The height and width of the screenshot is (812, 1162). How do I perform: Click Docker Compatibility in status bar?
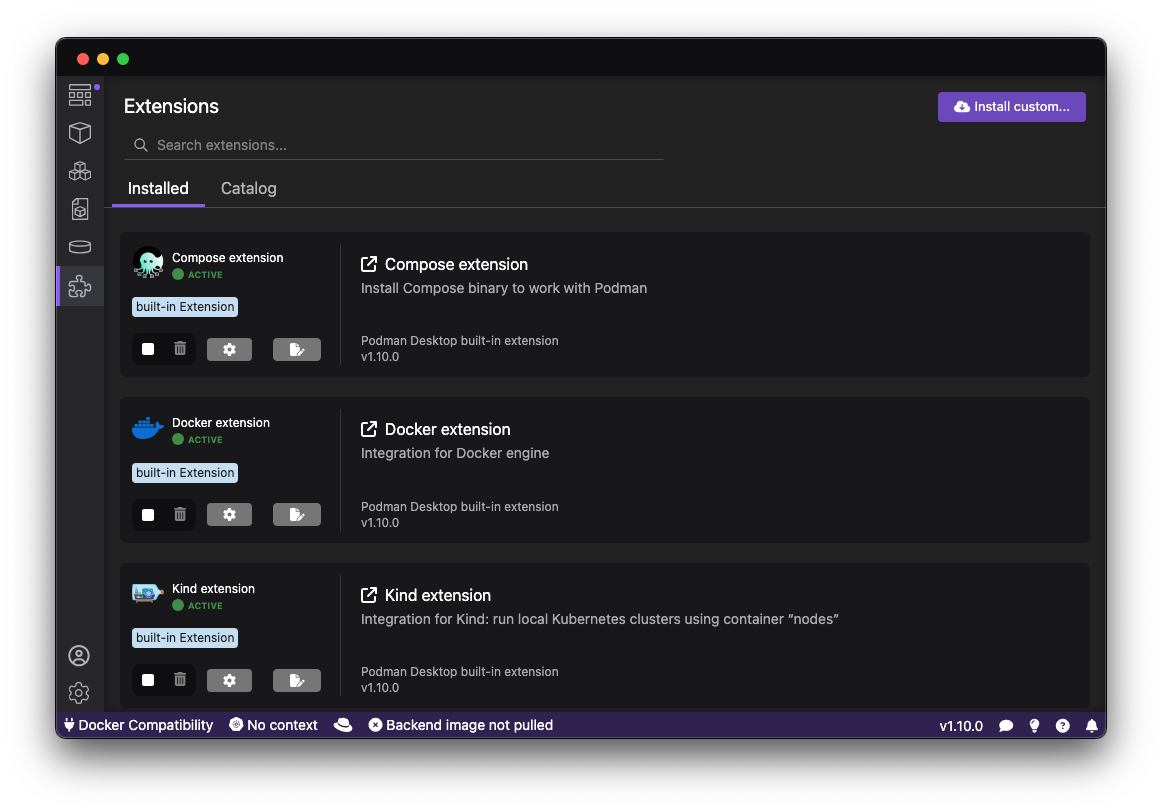pyautogui.click(x=138, y=725)
